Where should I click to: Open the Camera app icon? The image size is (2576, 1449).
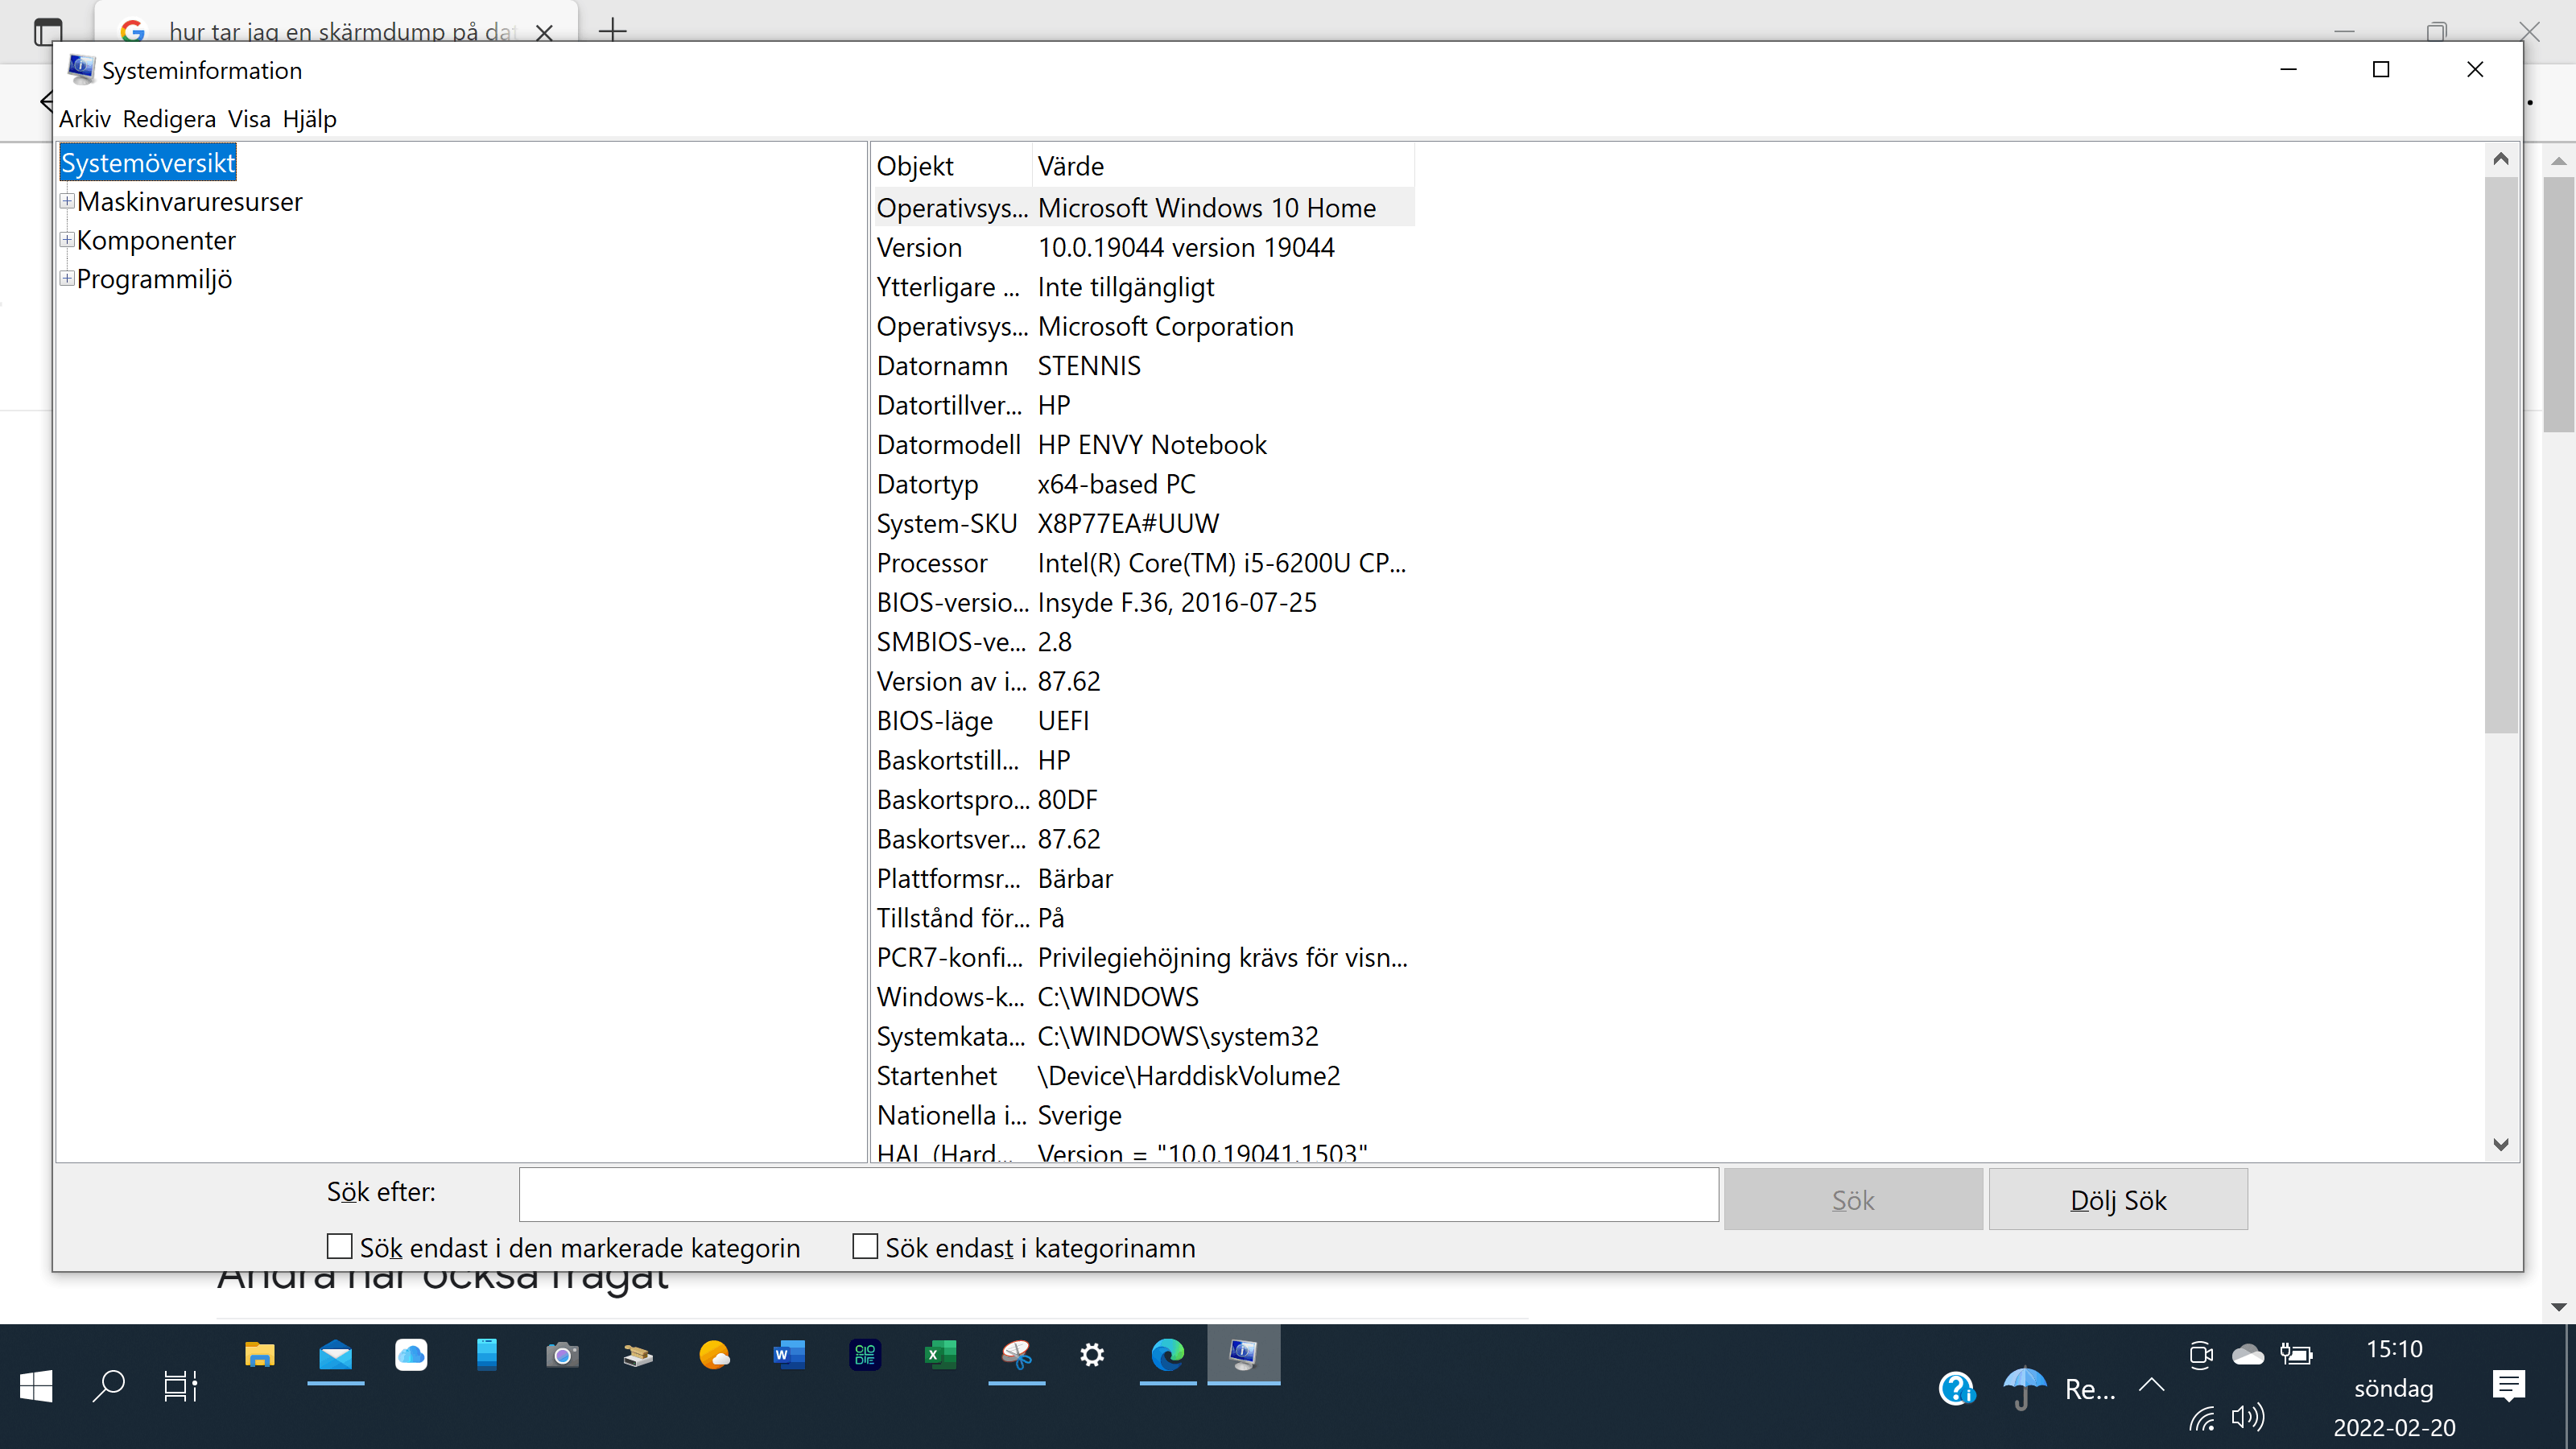pyautogui.click(x=562, y=1356)
